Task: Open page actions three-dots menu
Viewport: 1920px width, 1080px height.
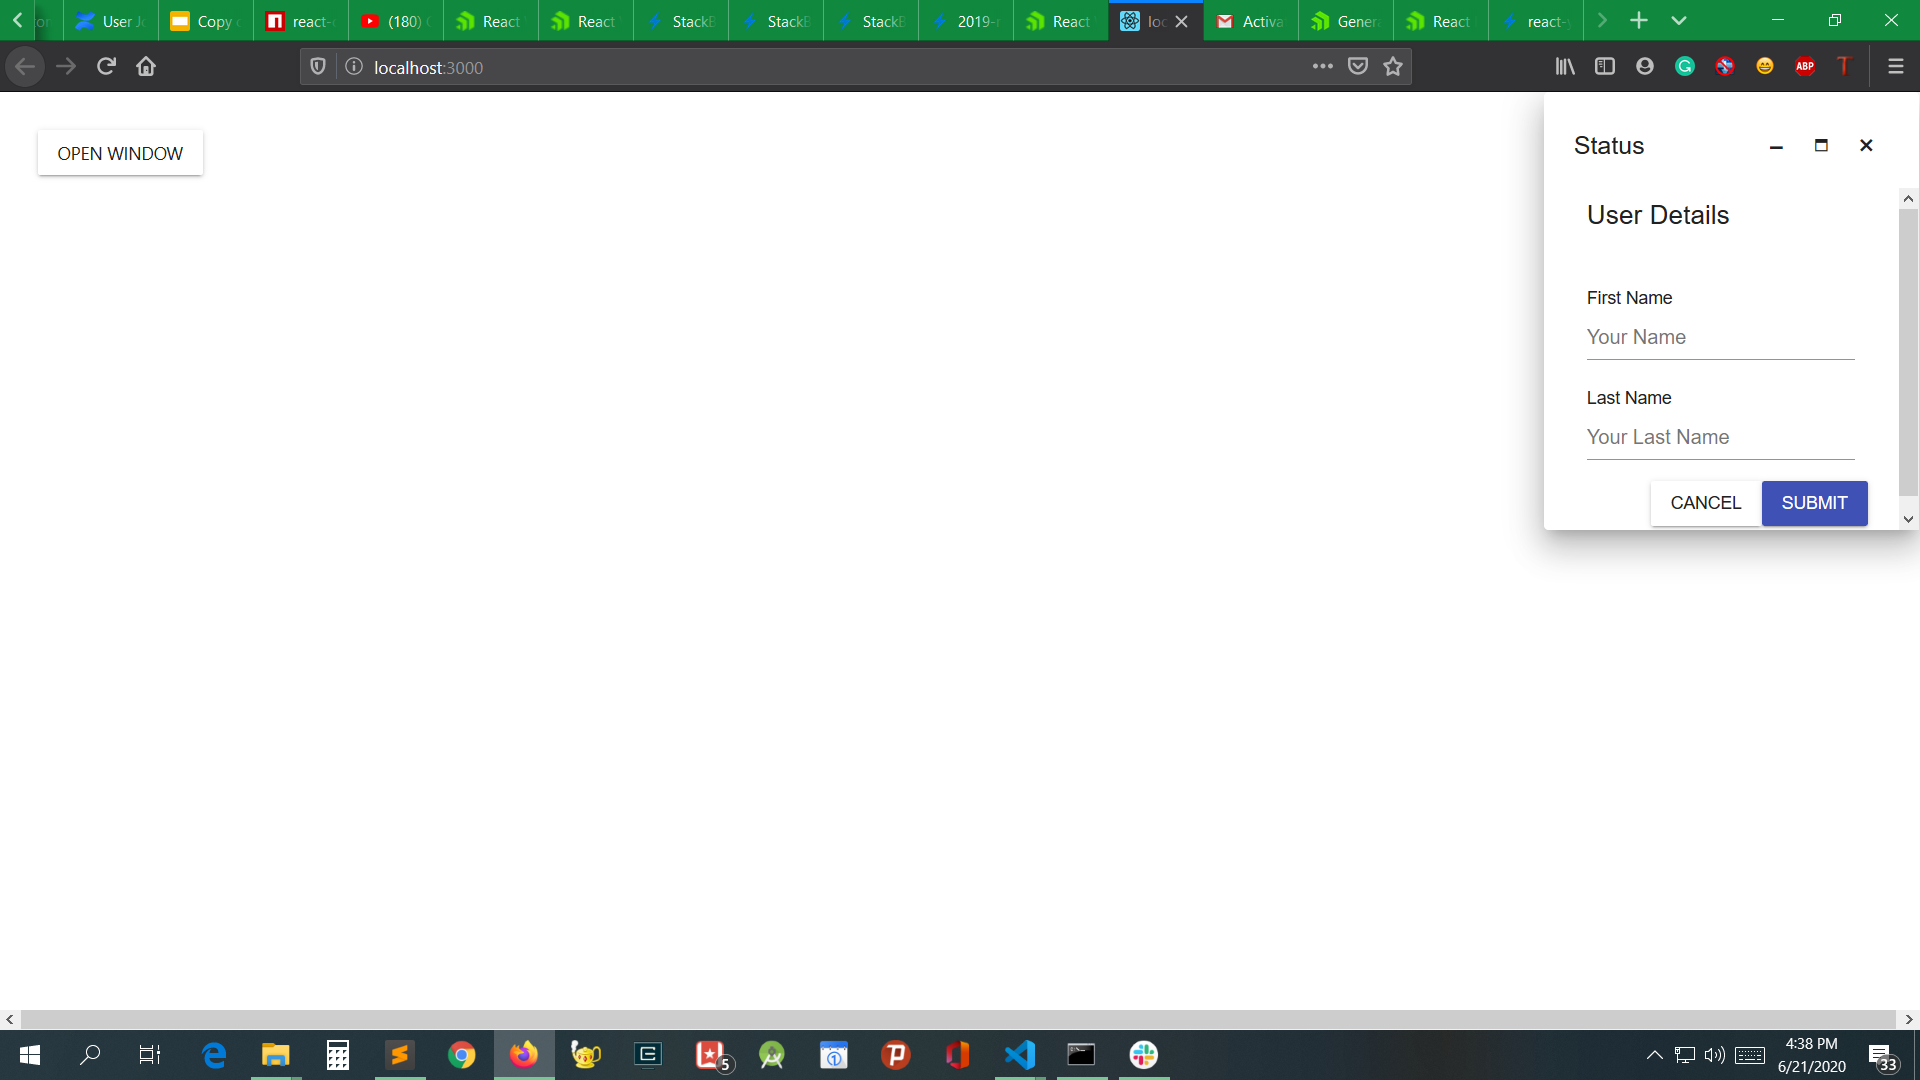Action: tap(1323, 67)
